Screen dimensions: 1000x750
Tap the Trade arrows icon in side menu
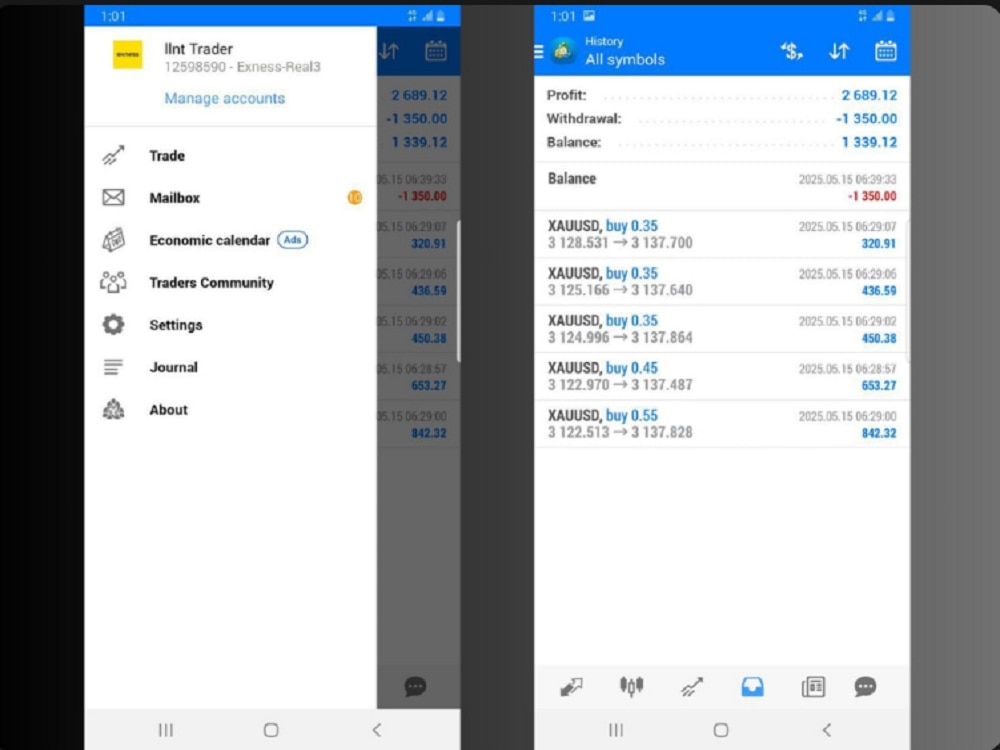114,156
